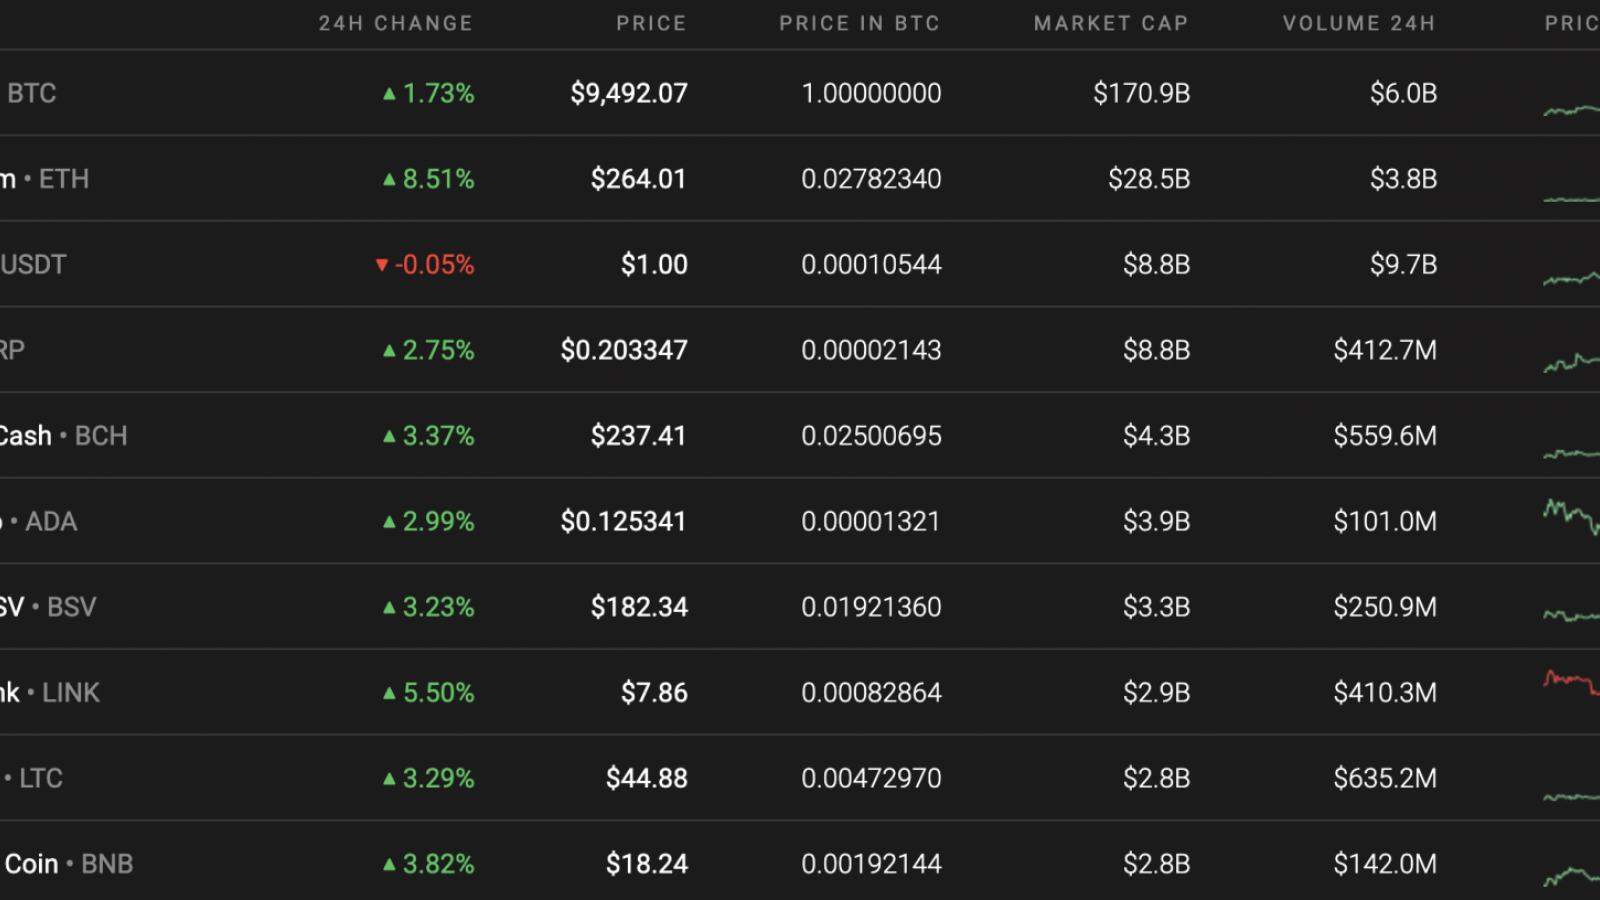Click the green up arrow beside 1.73%
This screenshot has height=900, width=1600.
tap(389, 94)
